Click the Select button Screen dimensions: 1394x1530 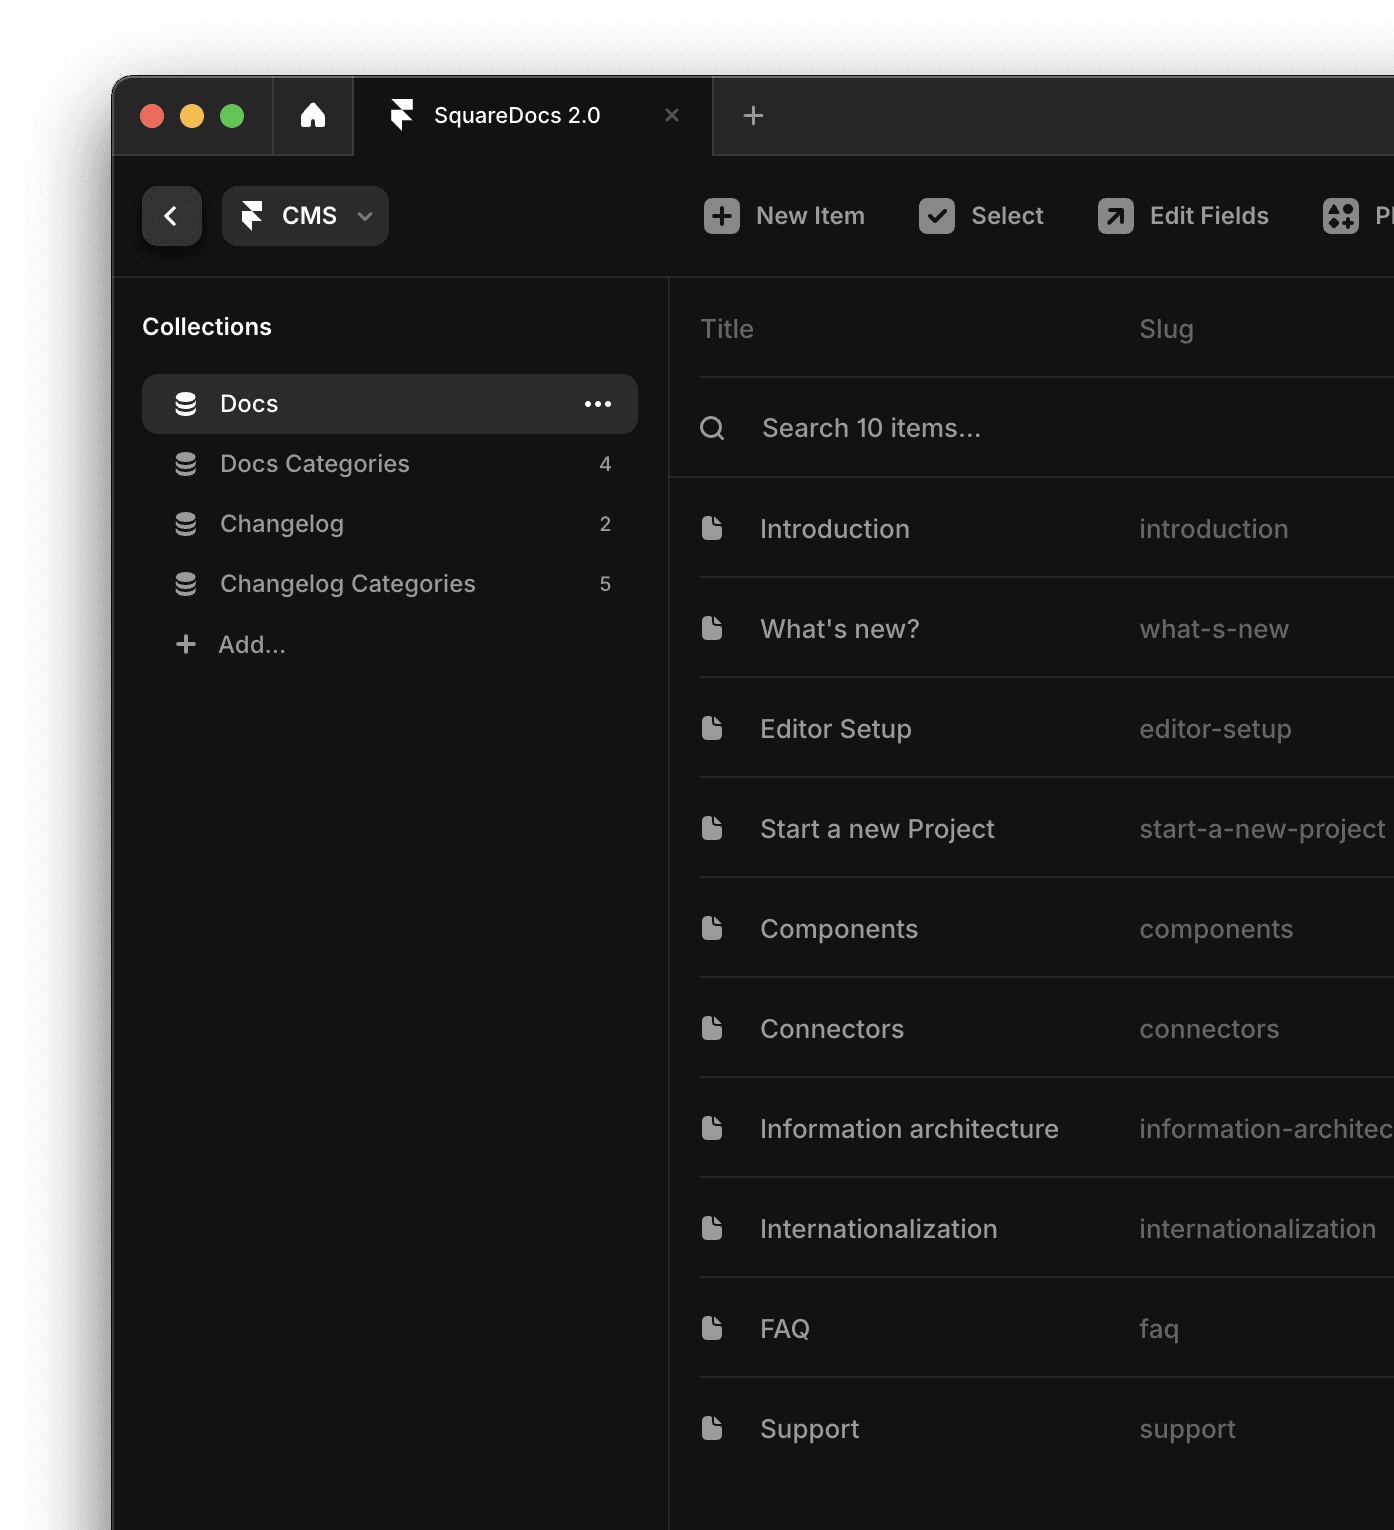pos(980,216)
